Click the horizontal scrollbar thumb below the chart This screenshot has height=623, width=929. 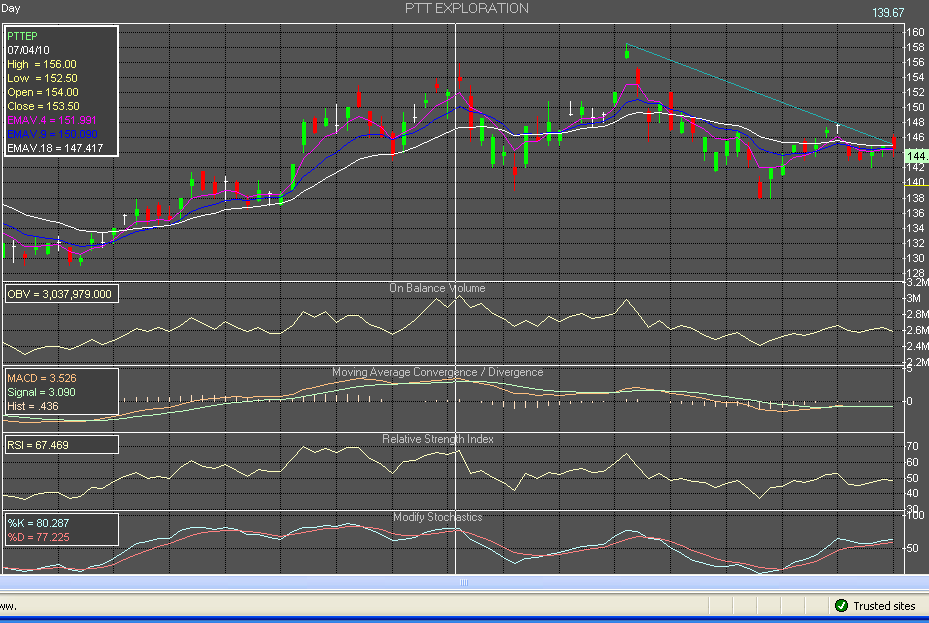point(464,583)
